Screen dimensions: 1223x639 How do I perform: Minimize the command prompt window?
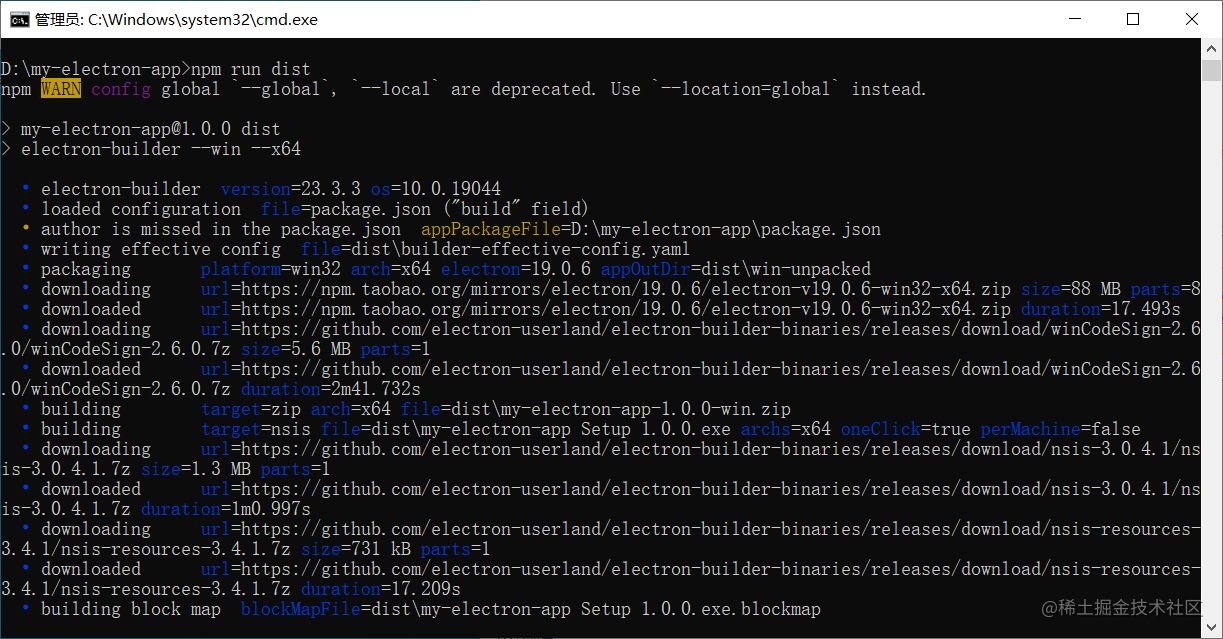pos(1075,19)
